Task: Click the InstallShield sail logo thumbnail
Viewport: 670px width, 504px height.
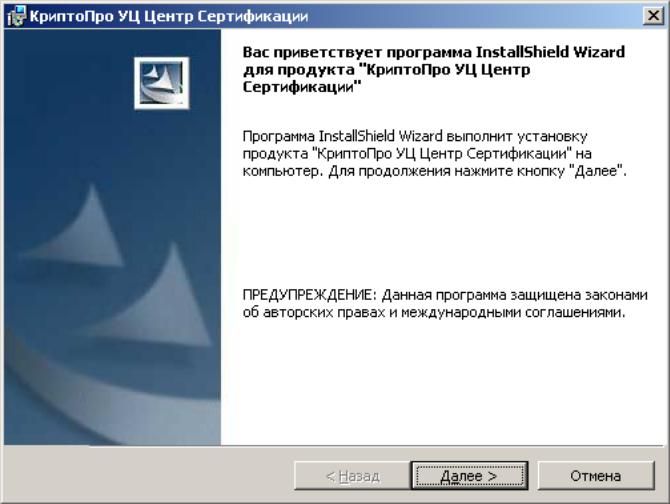Action: pos(161,83)
